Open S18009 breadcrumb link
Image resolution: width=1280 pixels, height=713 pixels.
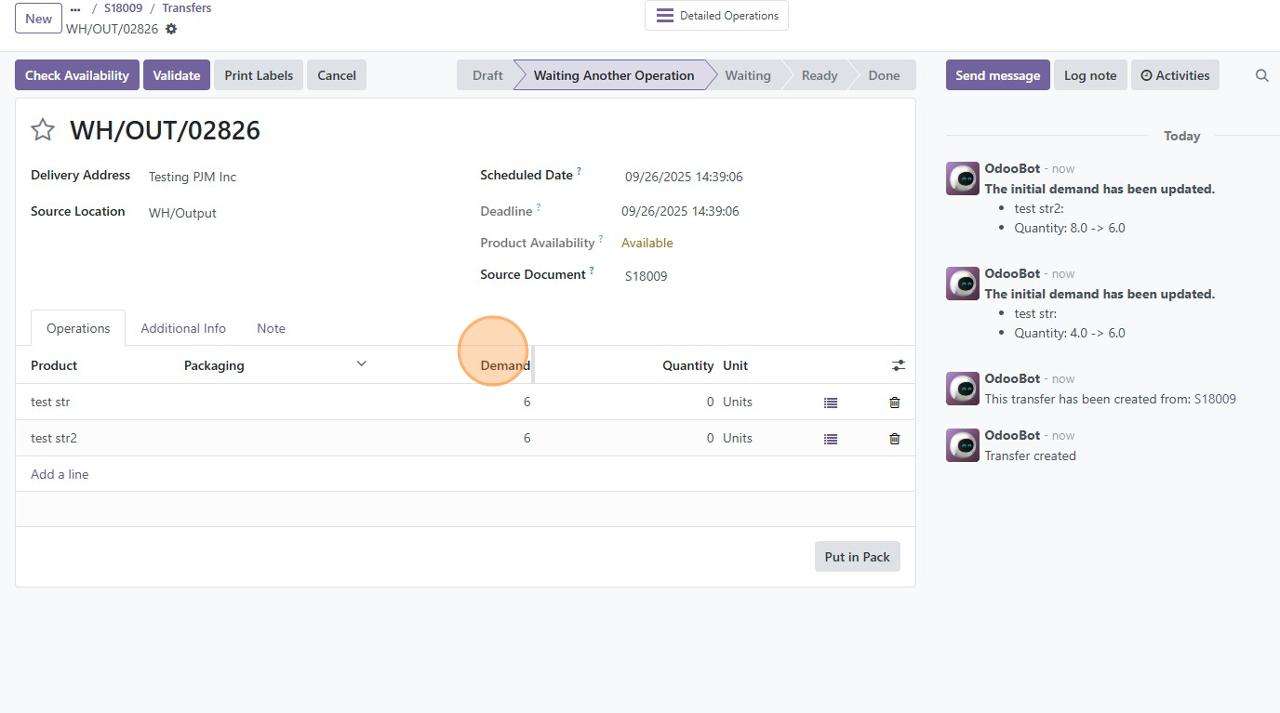[123, 8]
